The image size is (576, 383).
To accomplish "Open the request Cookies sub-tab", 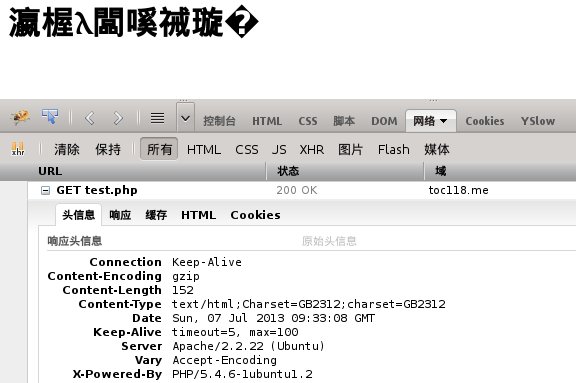I will tap(255, 215).
